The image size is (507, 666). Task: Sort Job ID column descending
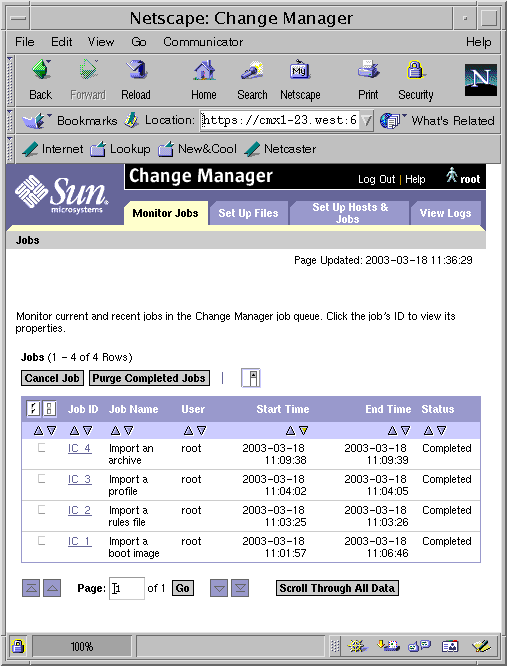[87, 431]
